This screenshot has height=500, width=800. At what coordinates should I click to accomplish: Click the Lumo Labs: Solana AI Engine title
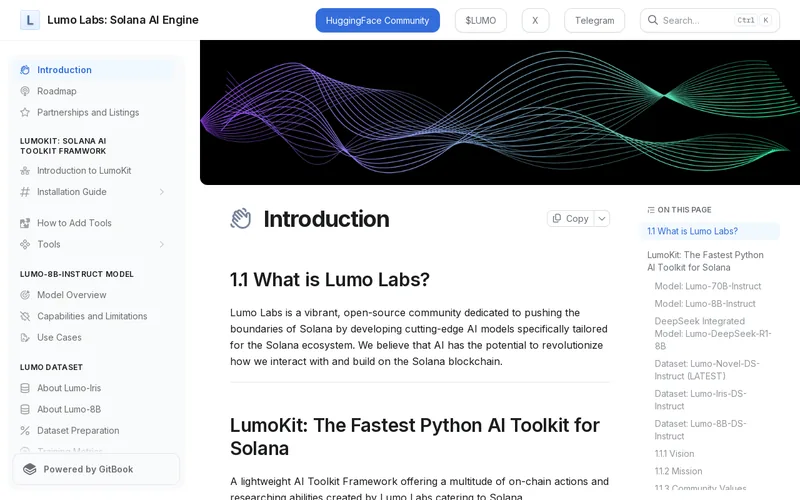(x=123, y=20)
